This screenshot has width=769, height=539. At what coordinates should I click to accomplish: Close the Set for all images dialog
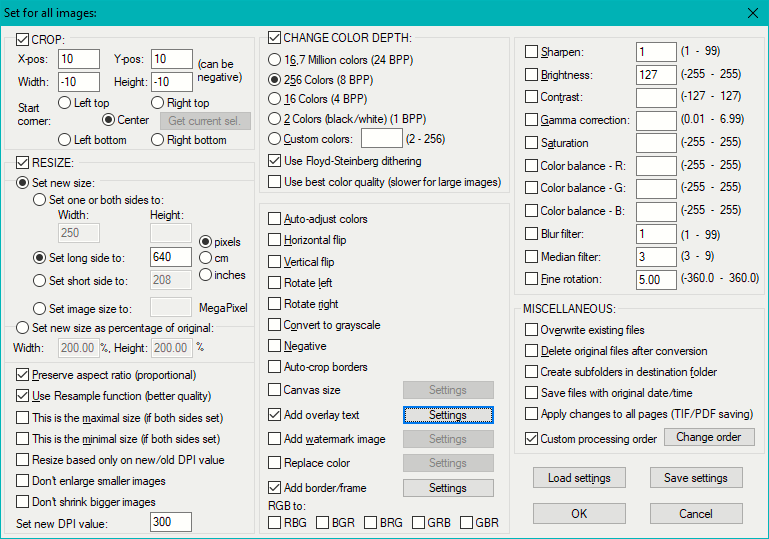[x=752, y=13]
